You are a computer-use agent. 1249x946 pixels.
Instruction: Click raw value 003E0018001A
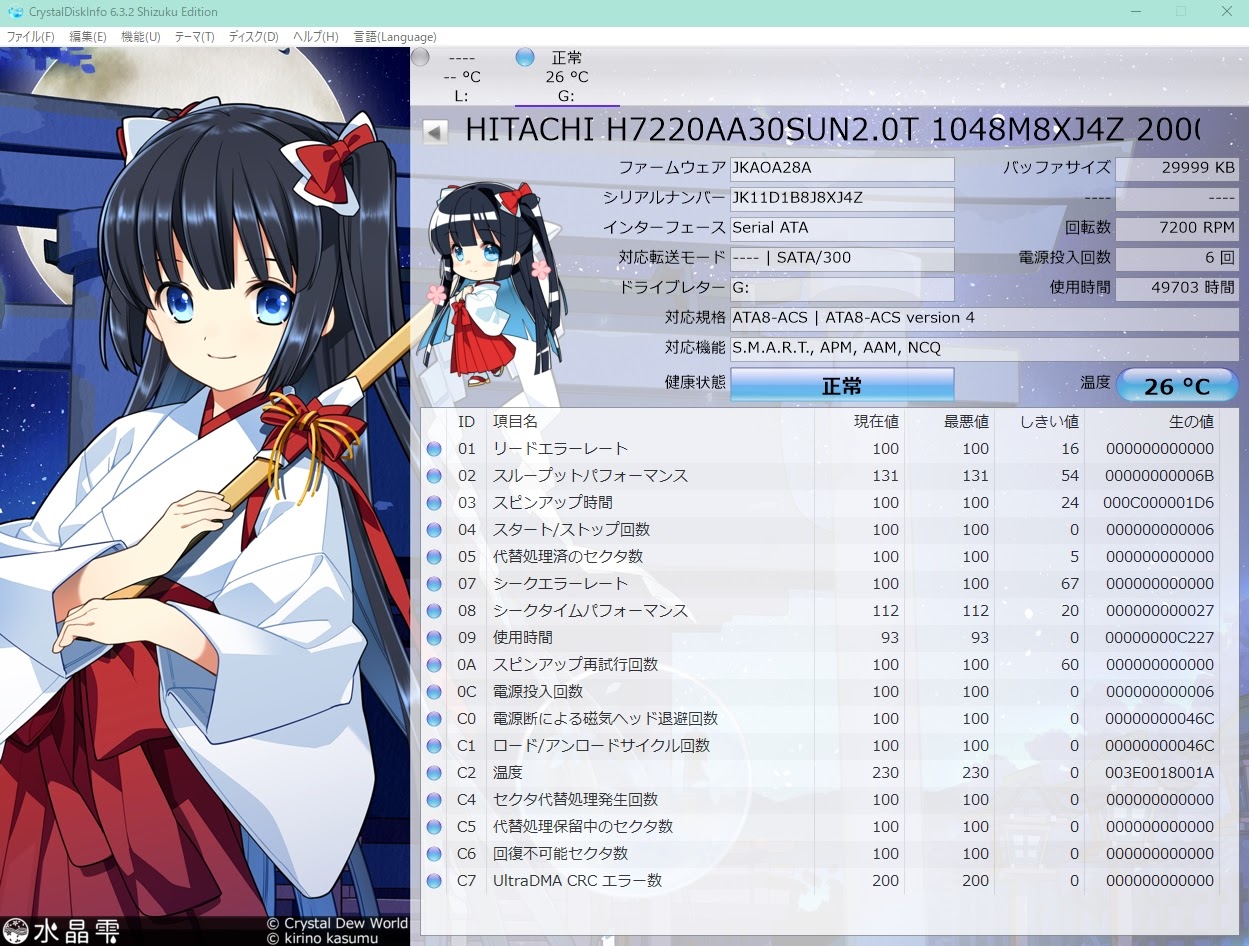[x=1157, y=773]
